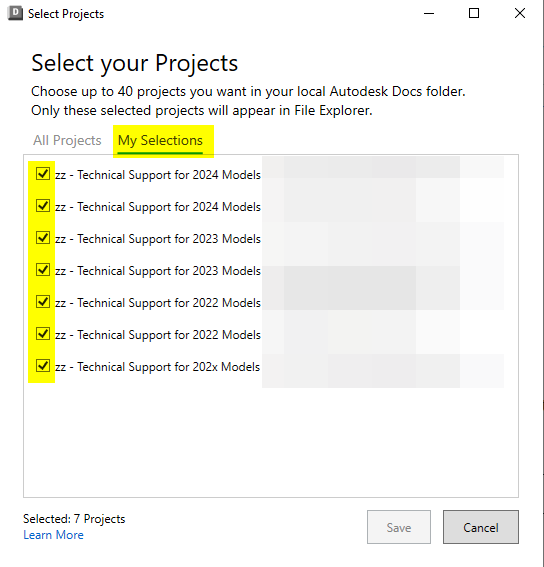Click the Autodesk Docs icon in title bar
The height and width of the screenshot is (567, 544).
click(15, 13)
